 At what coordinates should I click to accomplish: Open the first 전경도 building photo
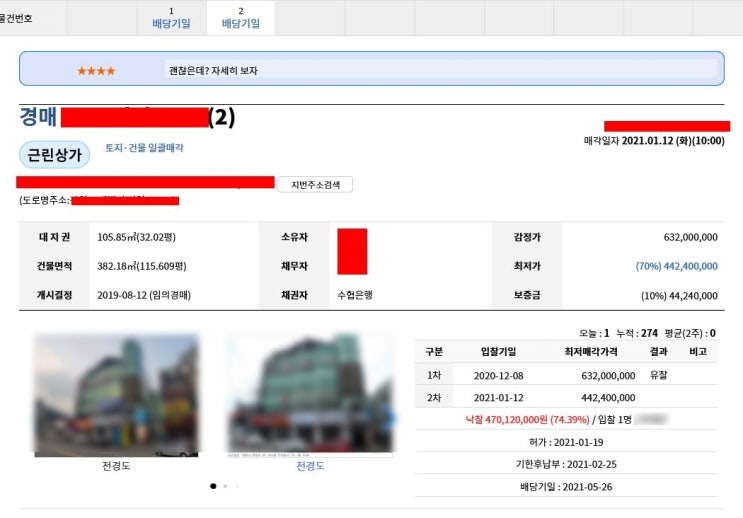point(116,395)
